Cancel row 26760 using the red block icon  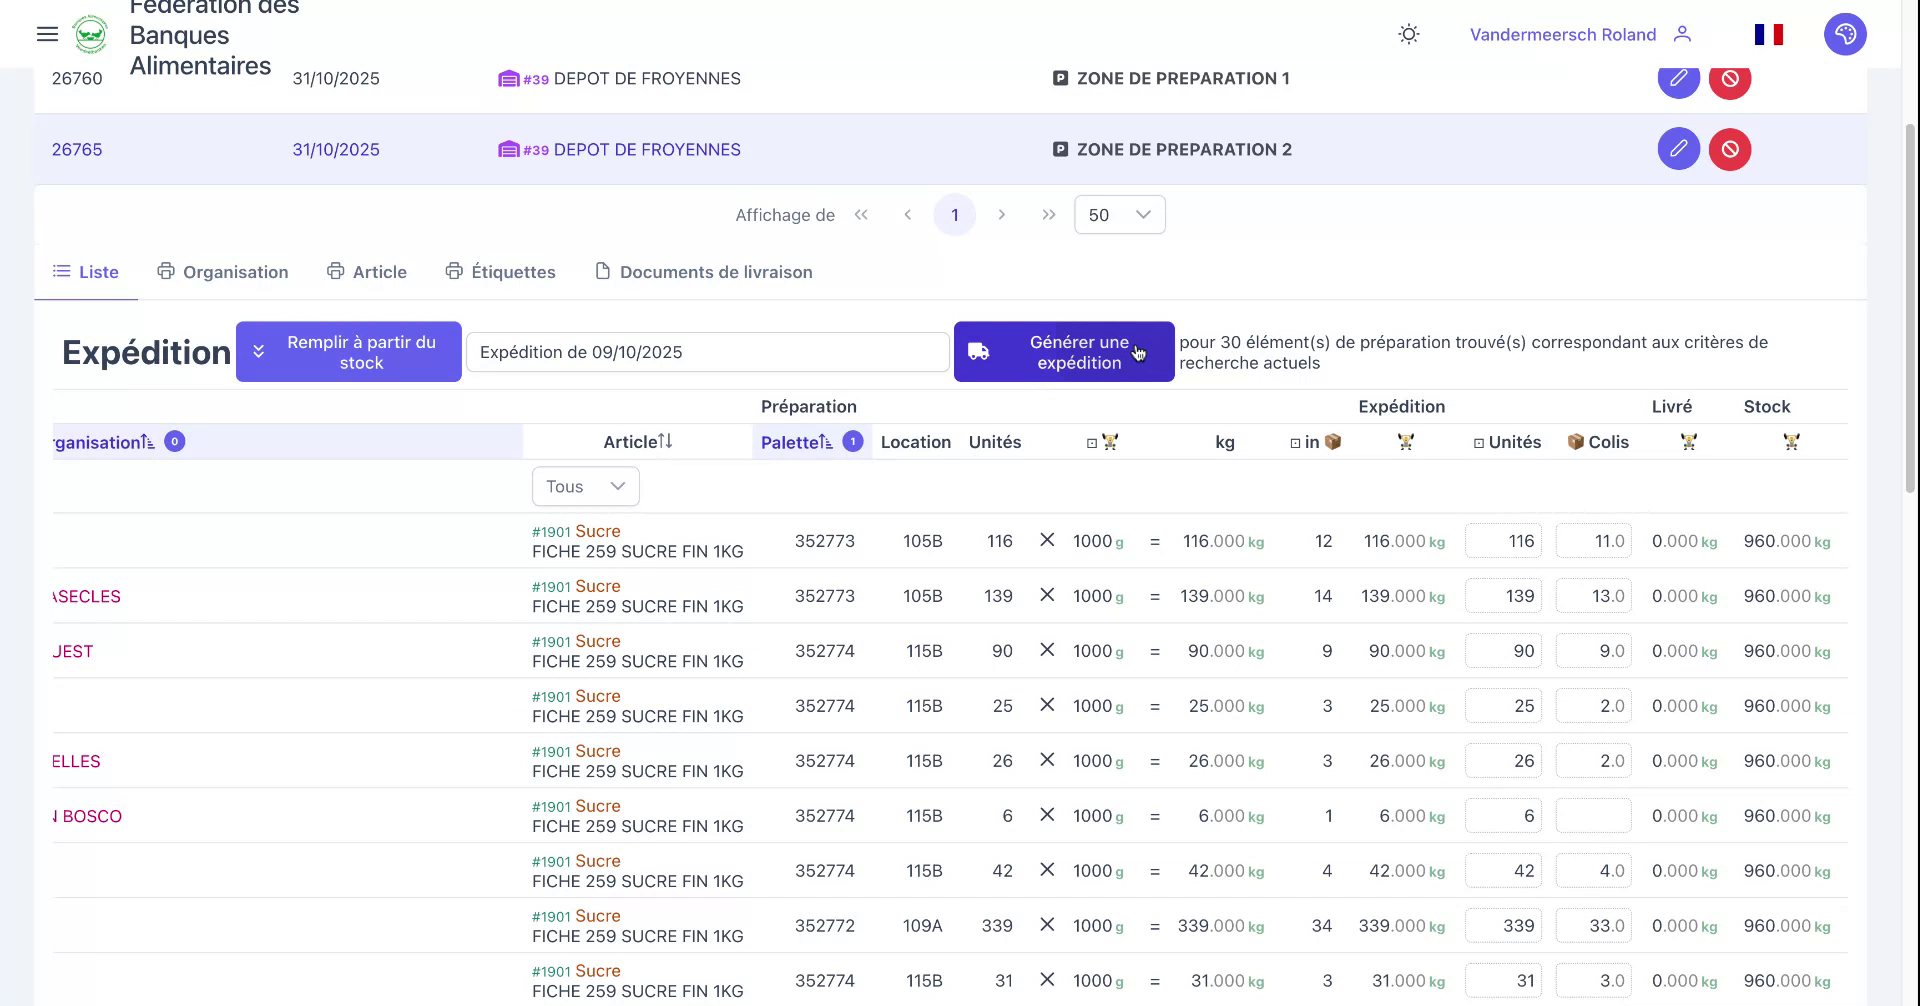point(1731,80)
